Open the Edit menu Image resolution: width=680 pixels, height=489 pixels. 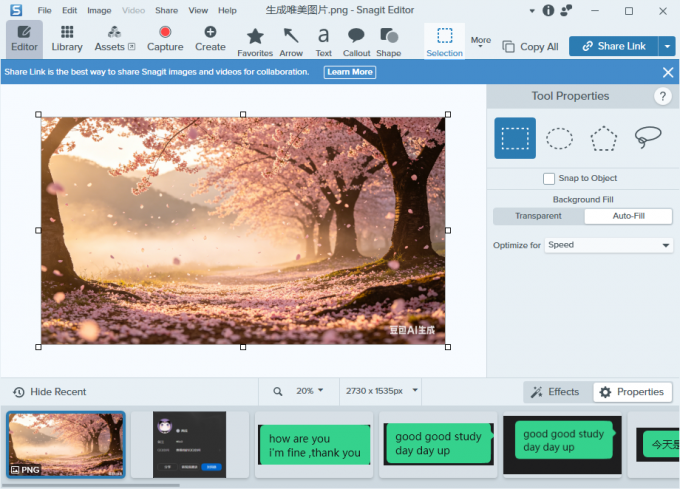tap(69, 10)
